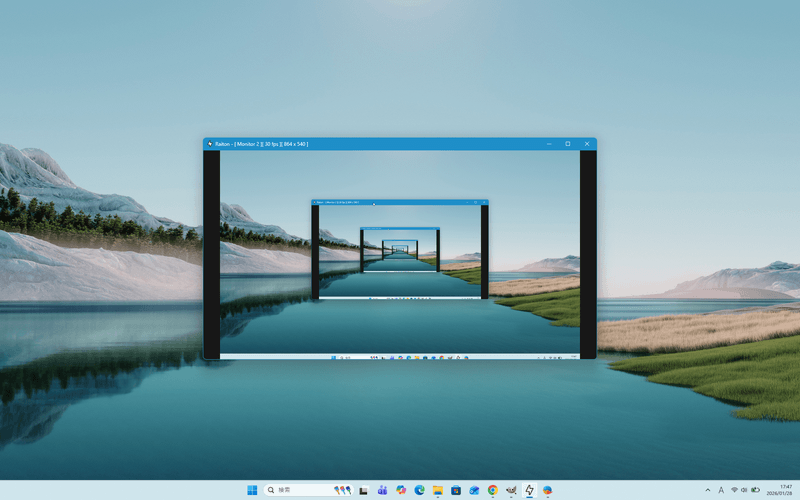This screenshot has width=800, height=500.
Task: Open File Explorer from the taskbar
Action: 438,490
